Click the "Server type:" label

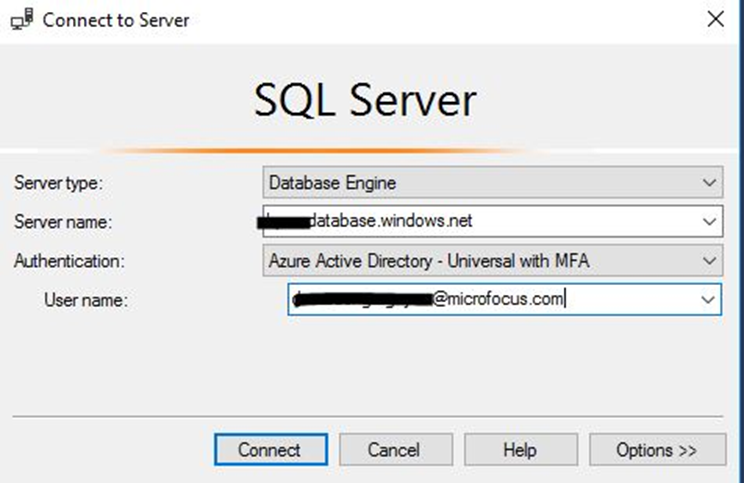pyautogui.click(x=59, y=183)
